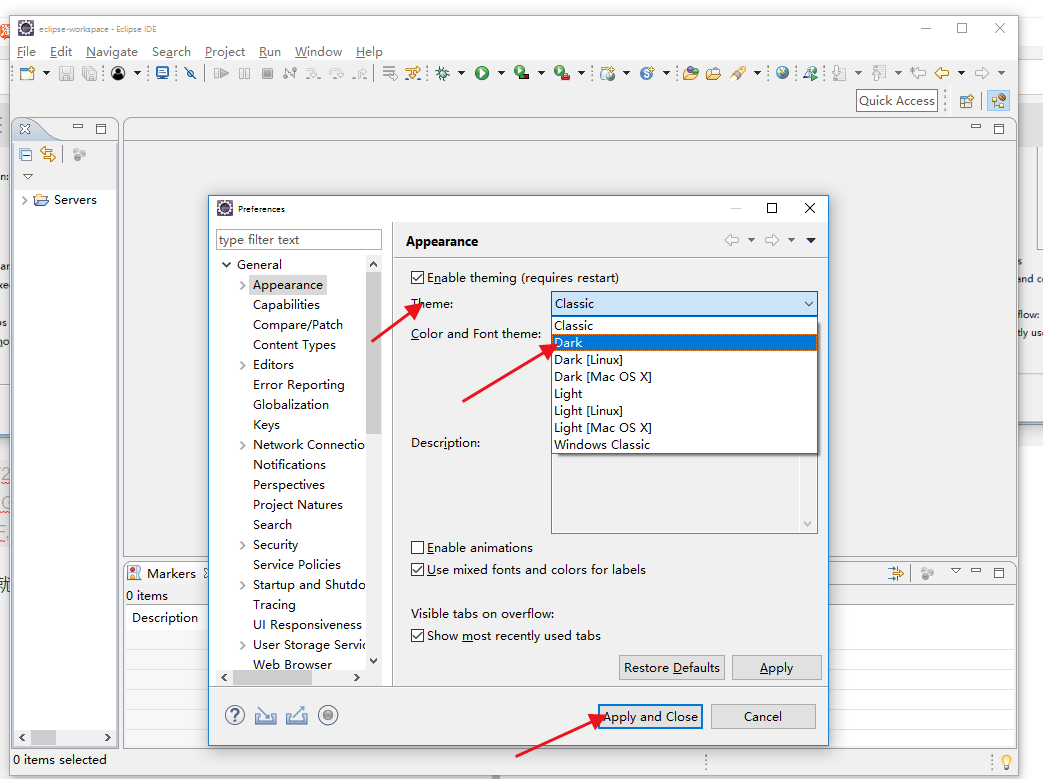The width and height of the screenshot is (1043, 779).
Task: Click the light bulb tip icon in status bar
Action: (x=1006, y=761)
